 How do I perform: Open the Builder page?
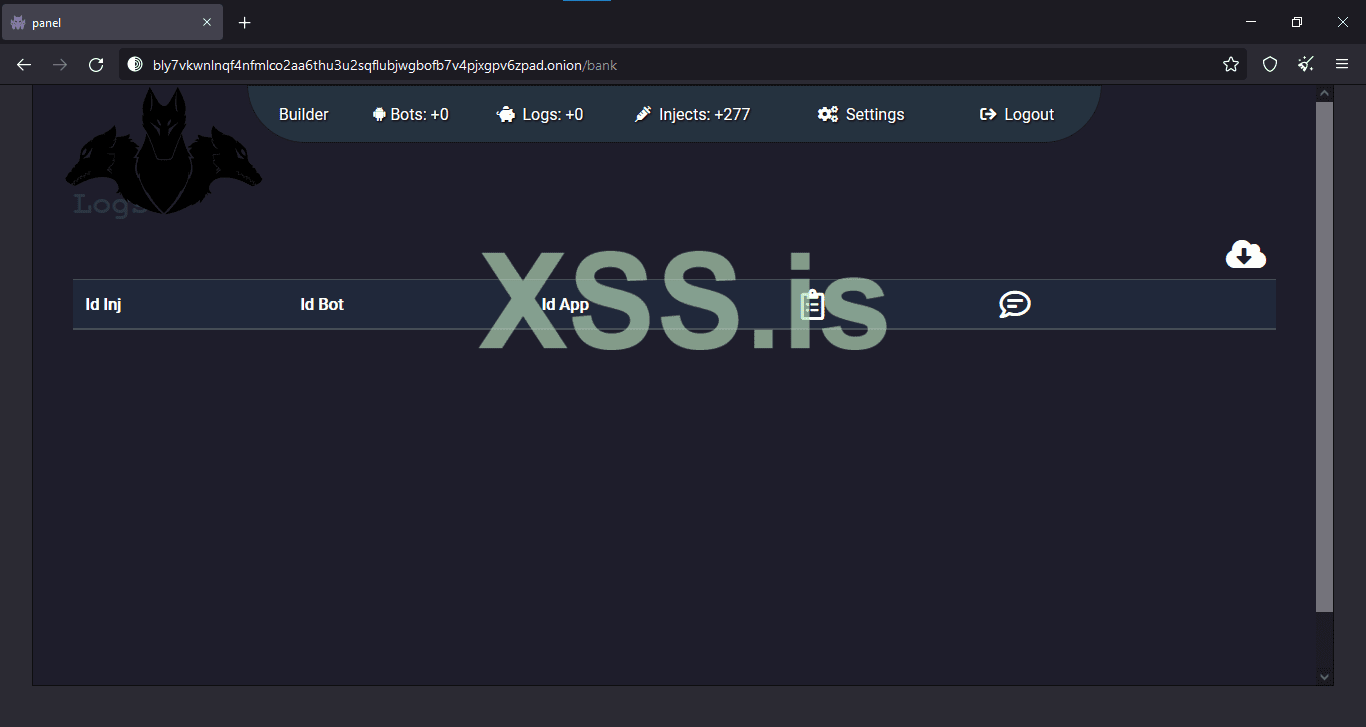tap(304, 114)
